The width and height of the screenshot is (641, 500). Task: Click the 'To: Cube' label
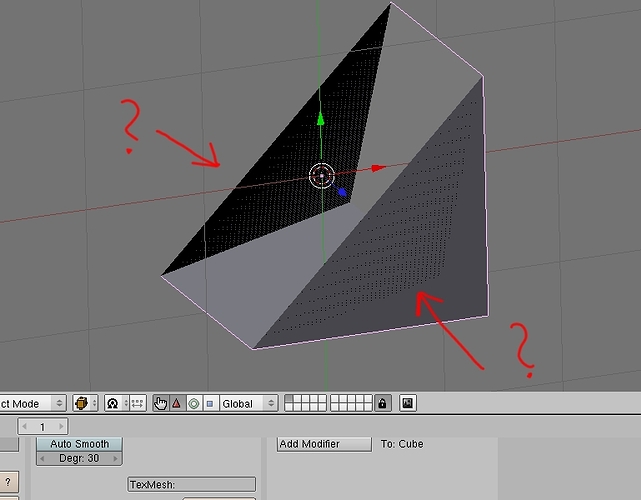pos(402,444)
